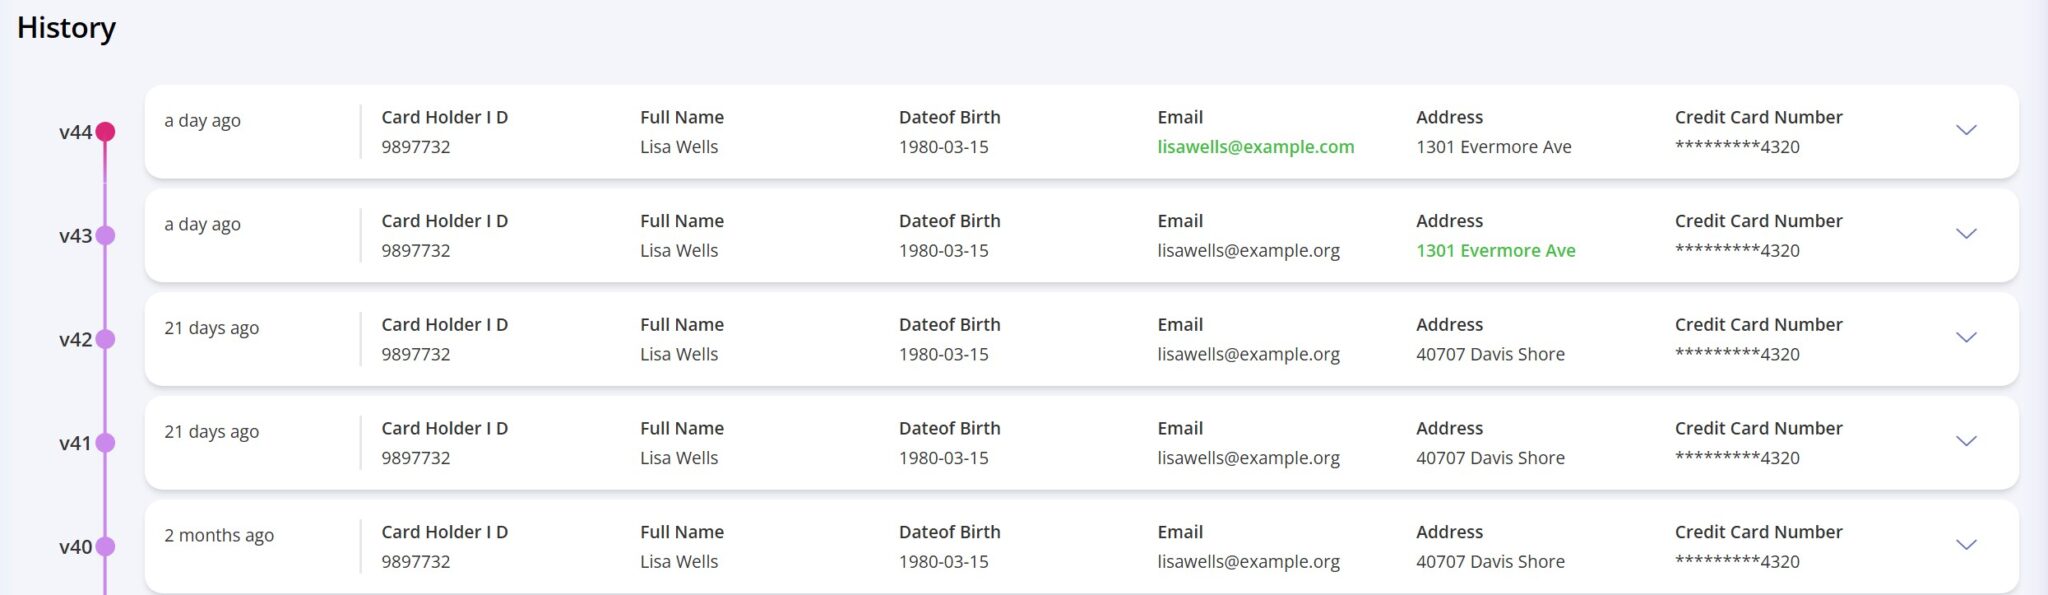The image size is (2048, 595).
Task: Click the green lisawells@example.com email
Action: coord(1255,147)
